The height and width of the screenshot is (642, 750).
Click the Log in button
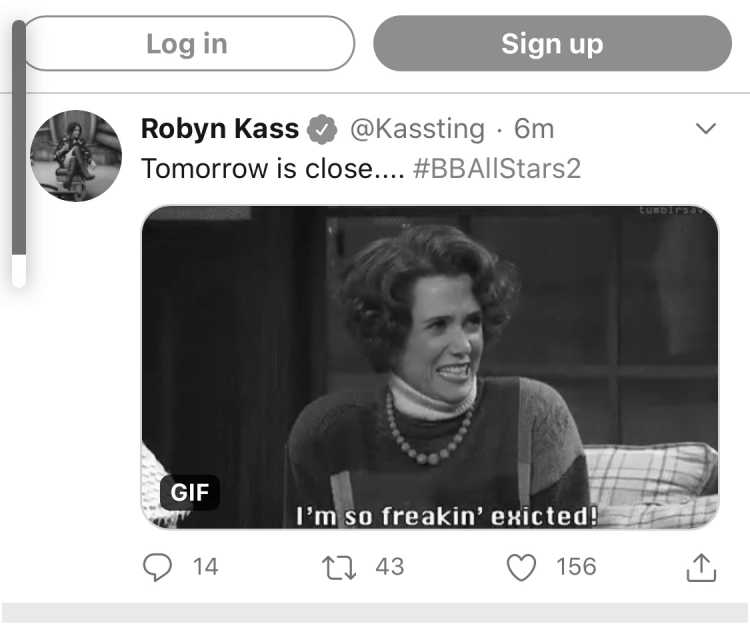188,44
